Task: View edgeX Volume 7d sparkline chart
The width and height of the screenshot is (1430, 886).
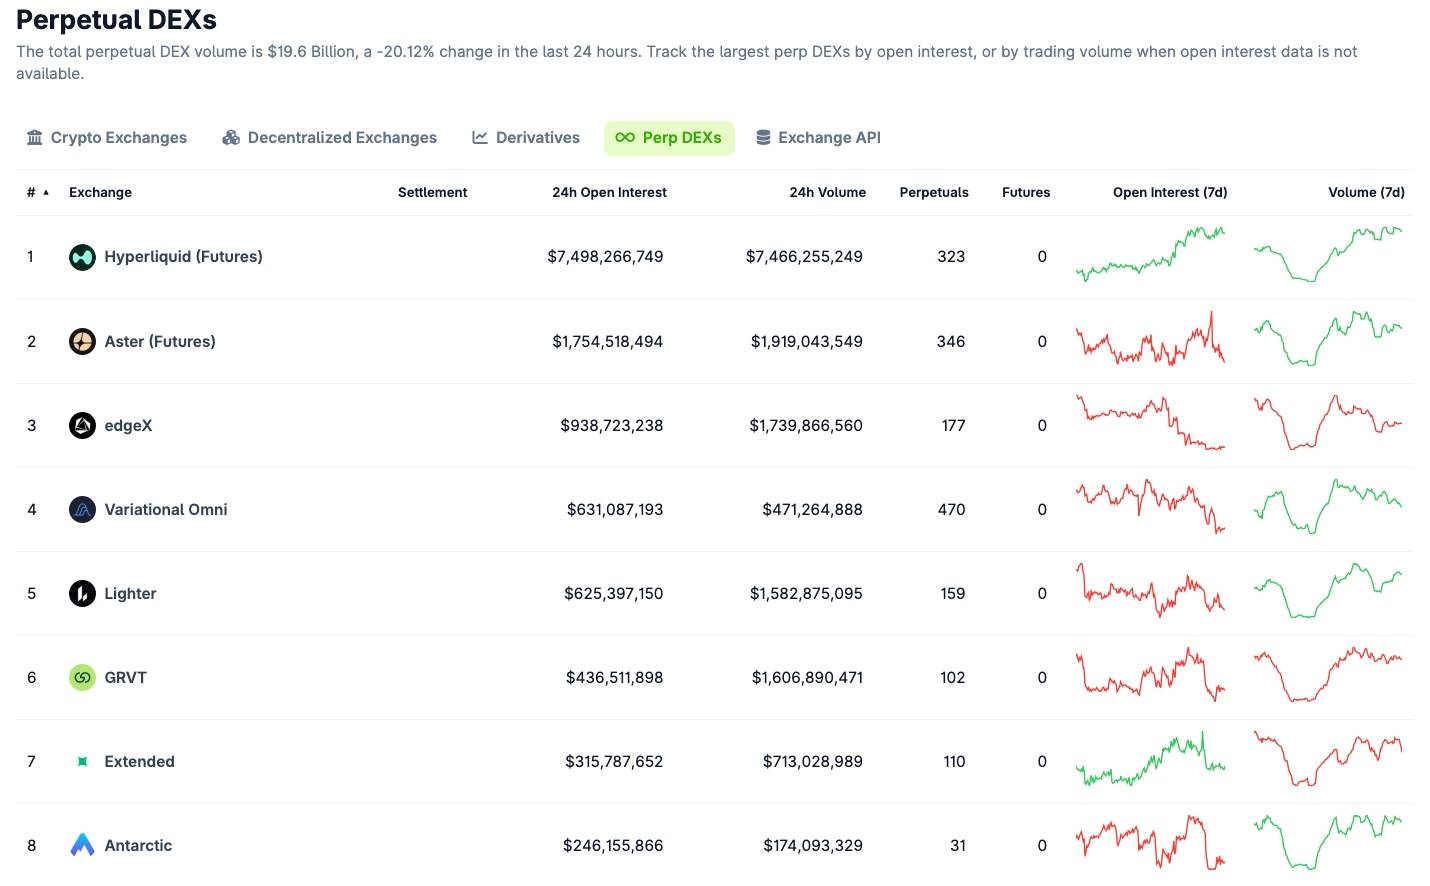Action: click(x=1328, y=423)
